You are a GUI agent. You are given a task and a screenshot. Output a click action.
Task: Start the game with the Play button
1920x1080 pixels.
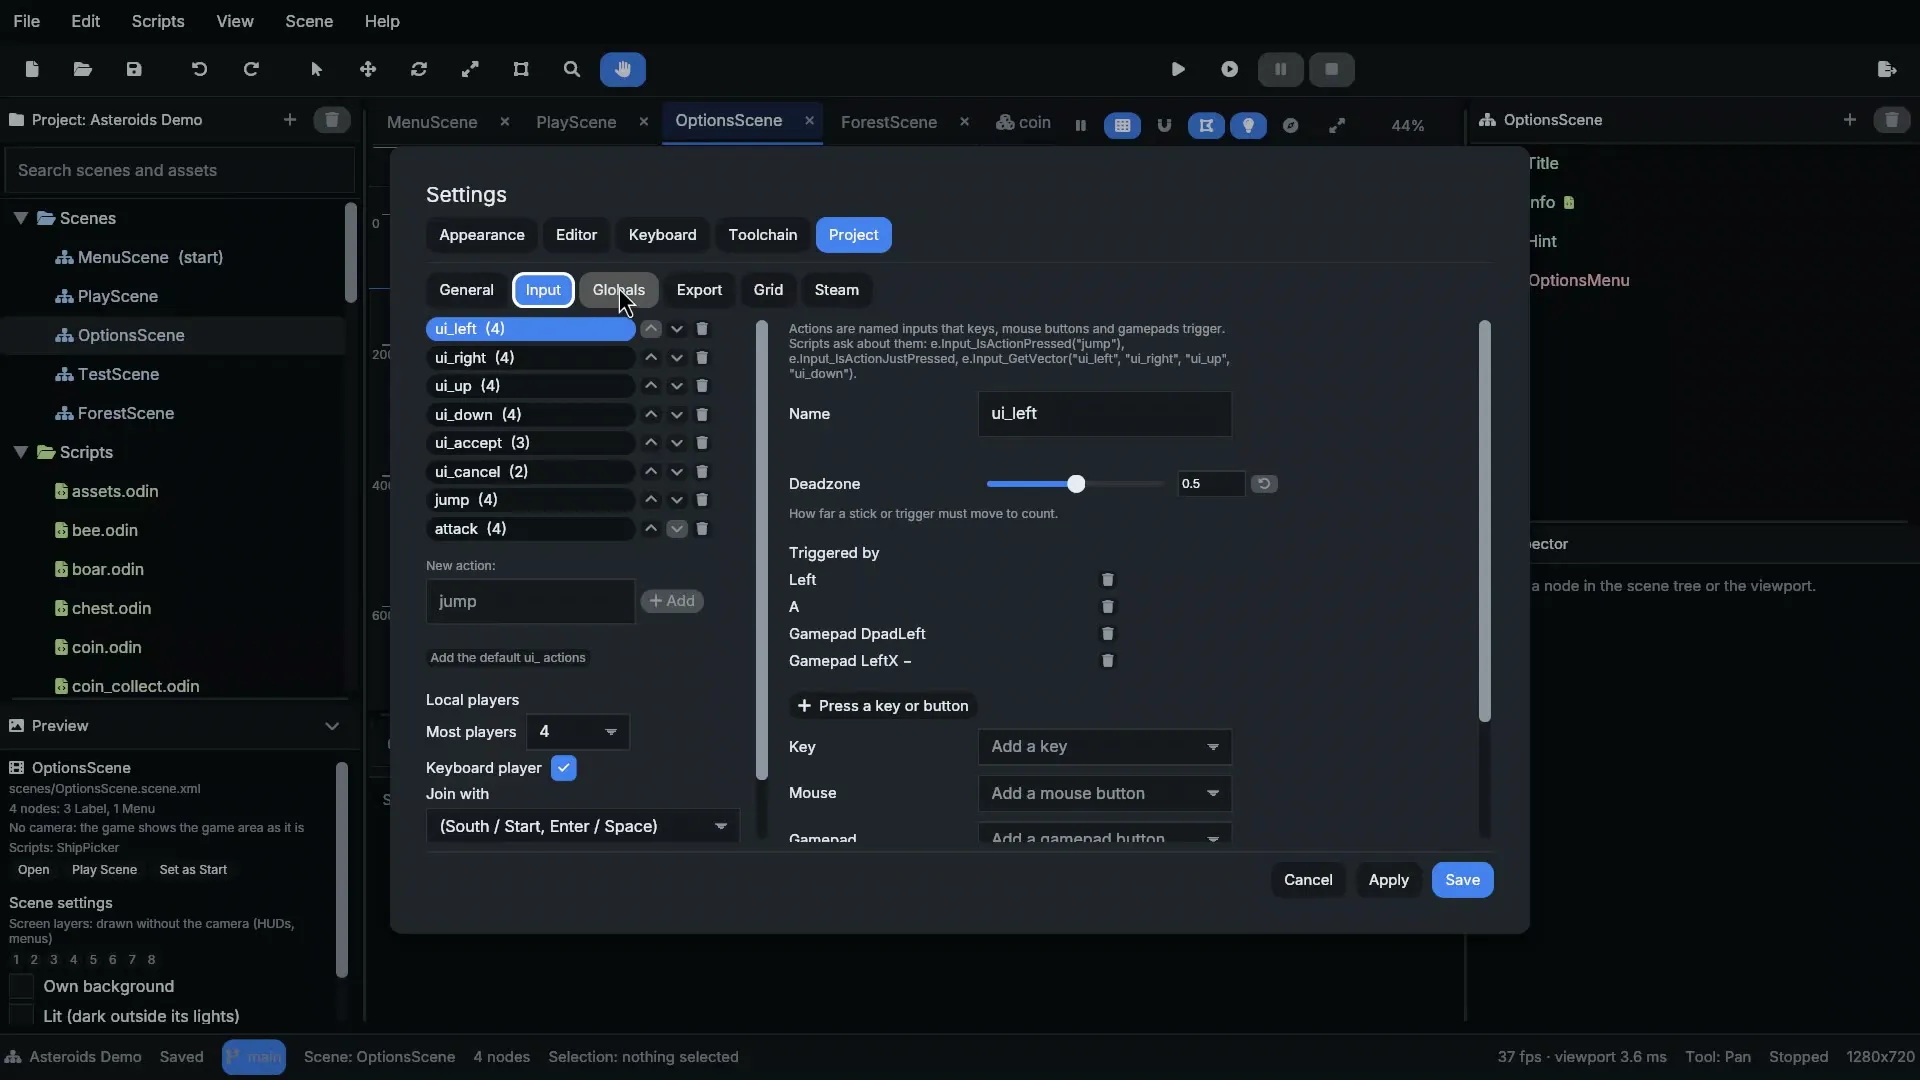[x=1178, y=69]
